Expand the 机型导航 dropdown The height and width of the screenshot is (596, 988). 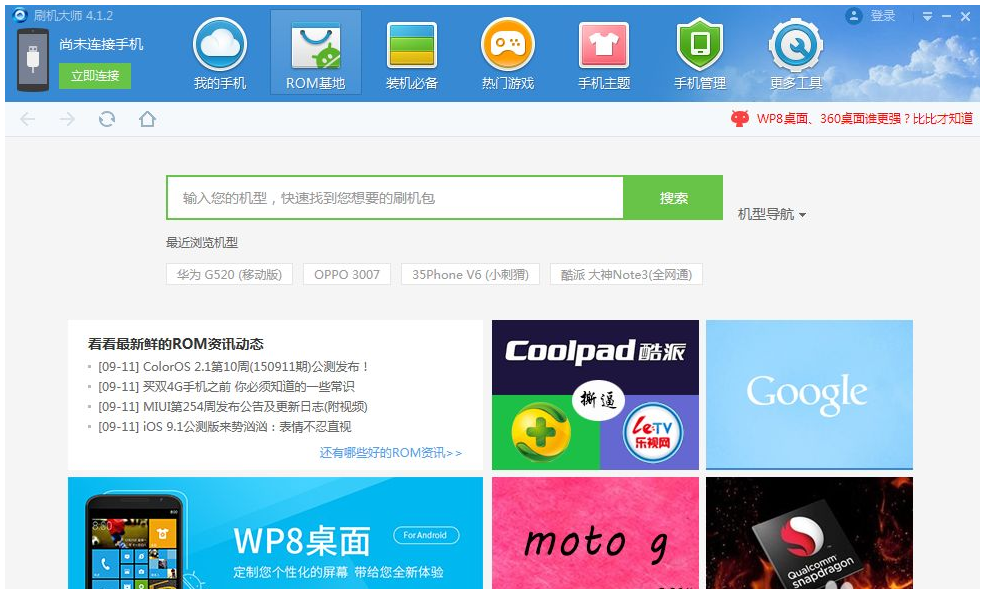tap(771, 214)
